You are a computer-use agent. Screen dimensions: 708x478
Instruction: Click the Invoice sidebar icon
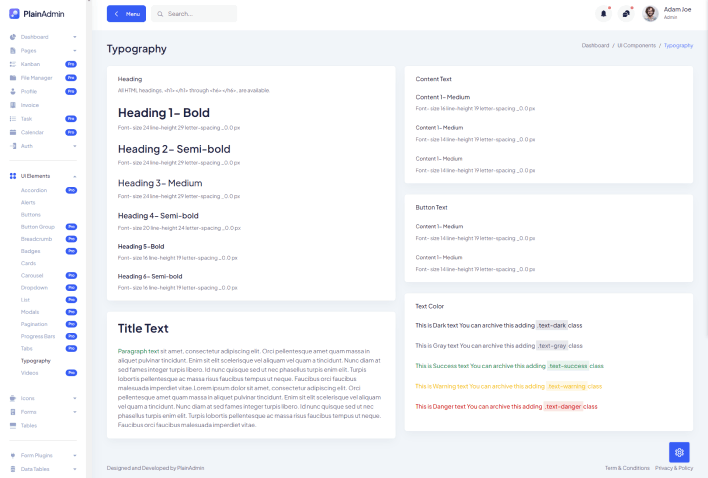(x=13, y=105)
